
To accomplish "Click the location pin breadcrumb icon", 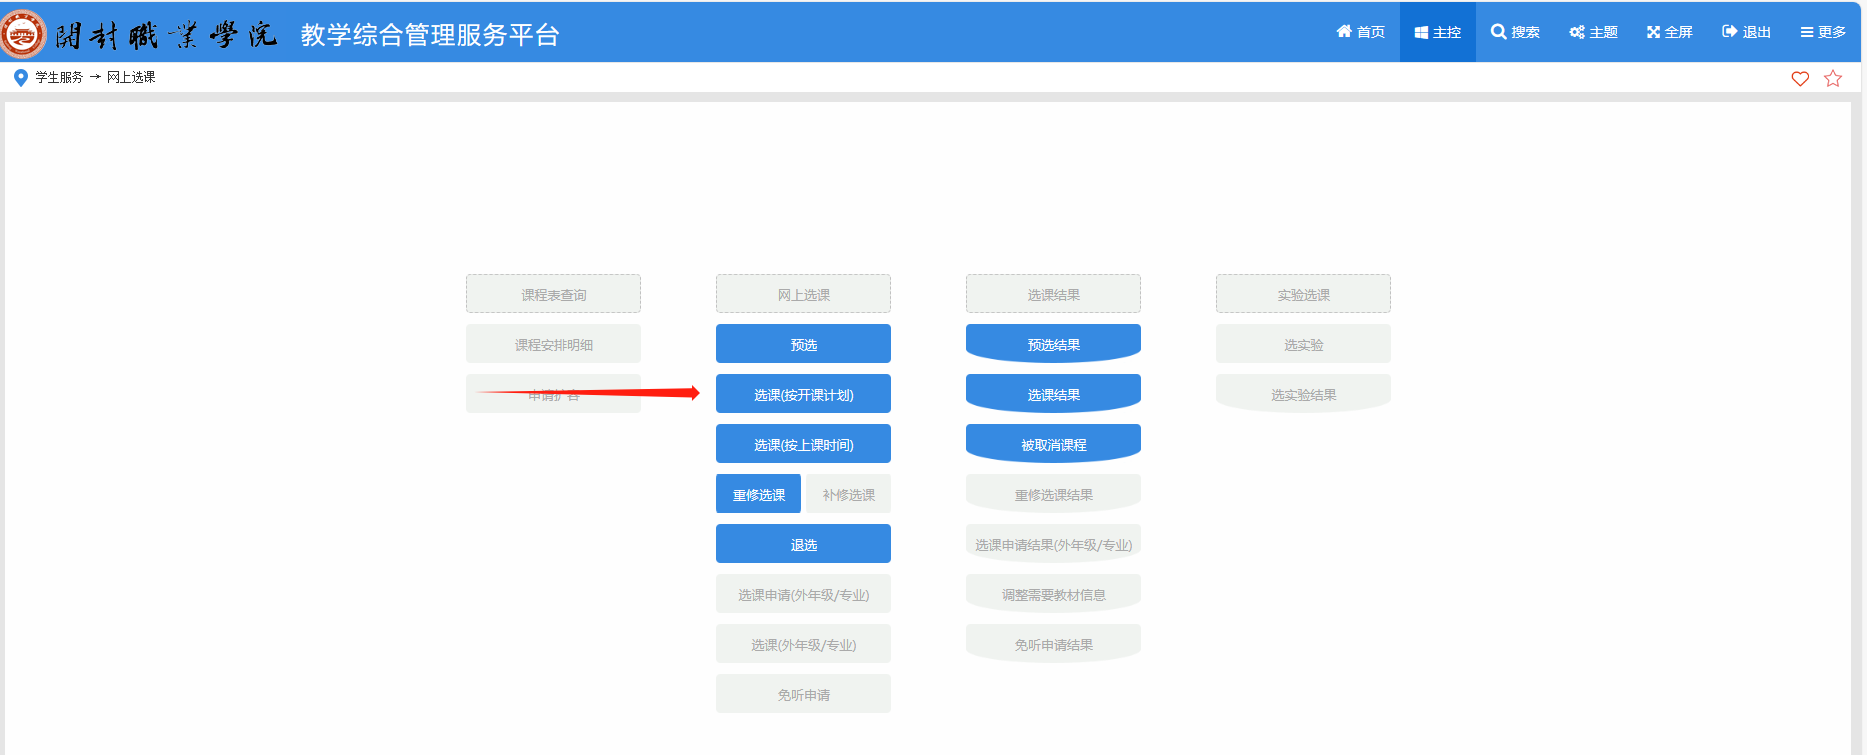I will coord(20,77).
